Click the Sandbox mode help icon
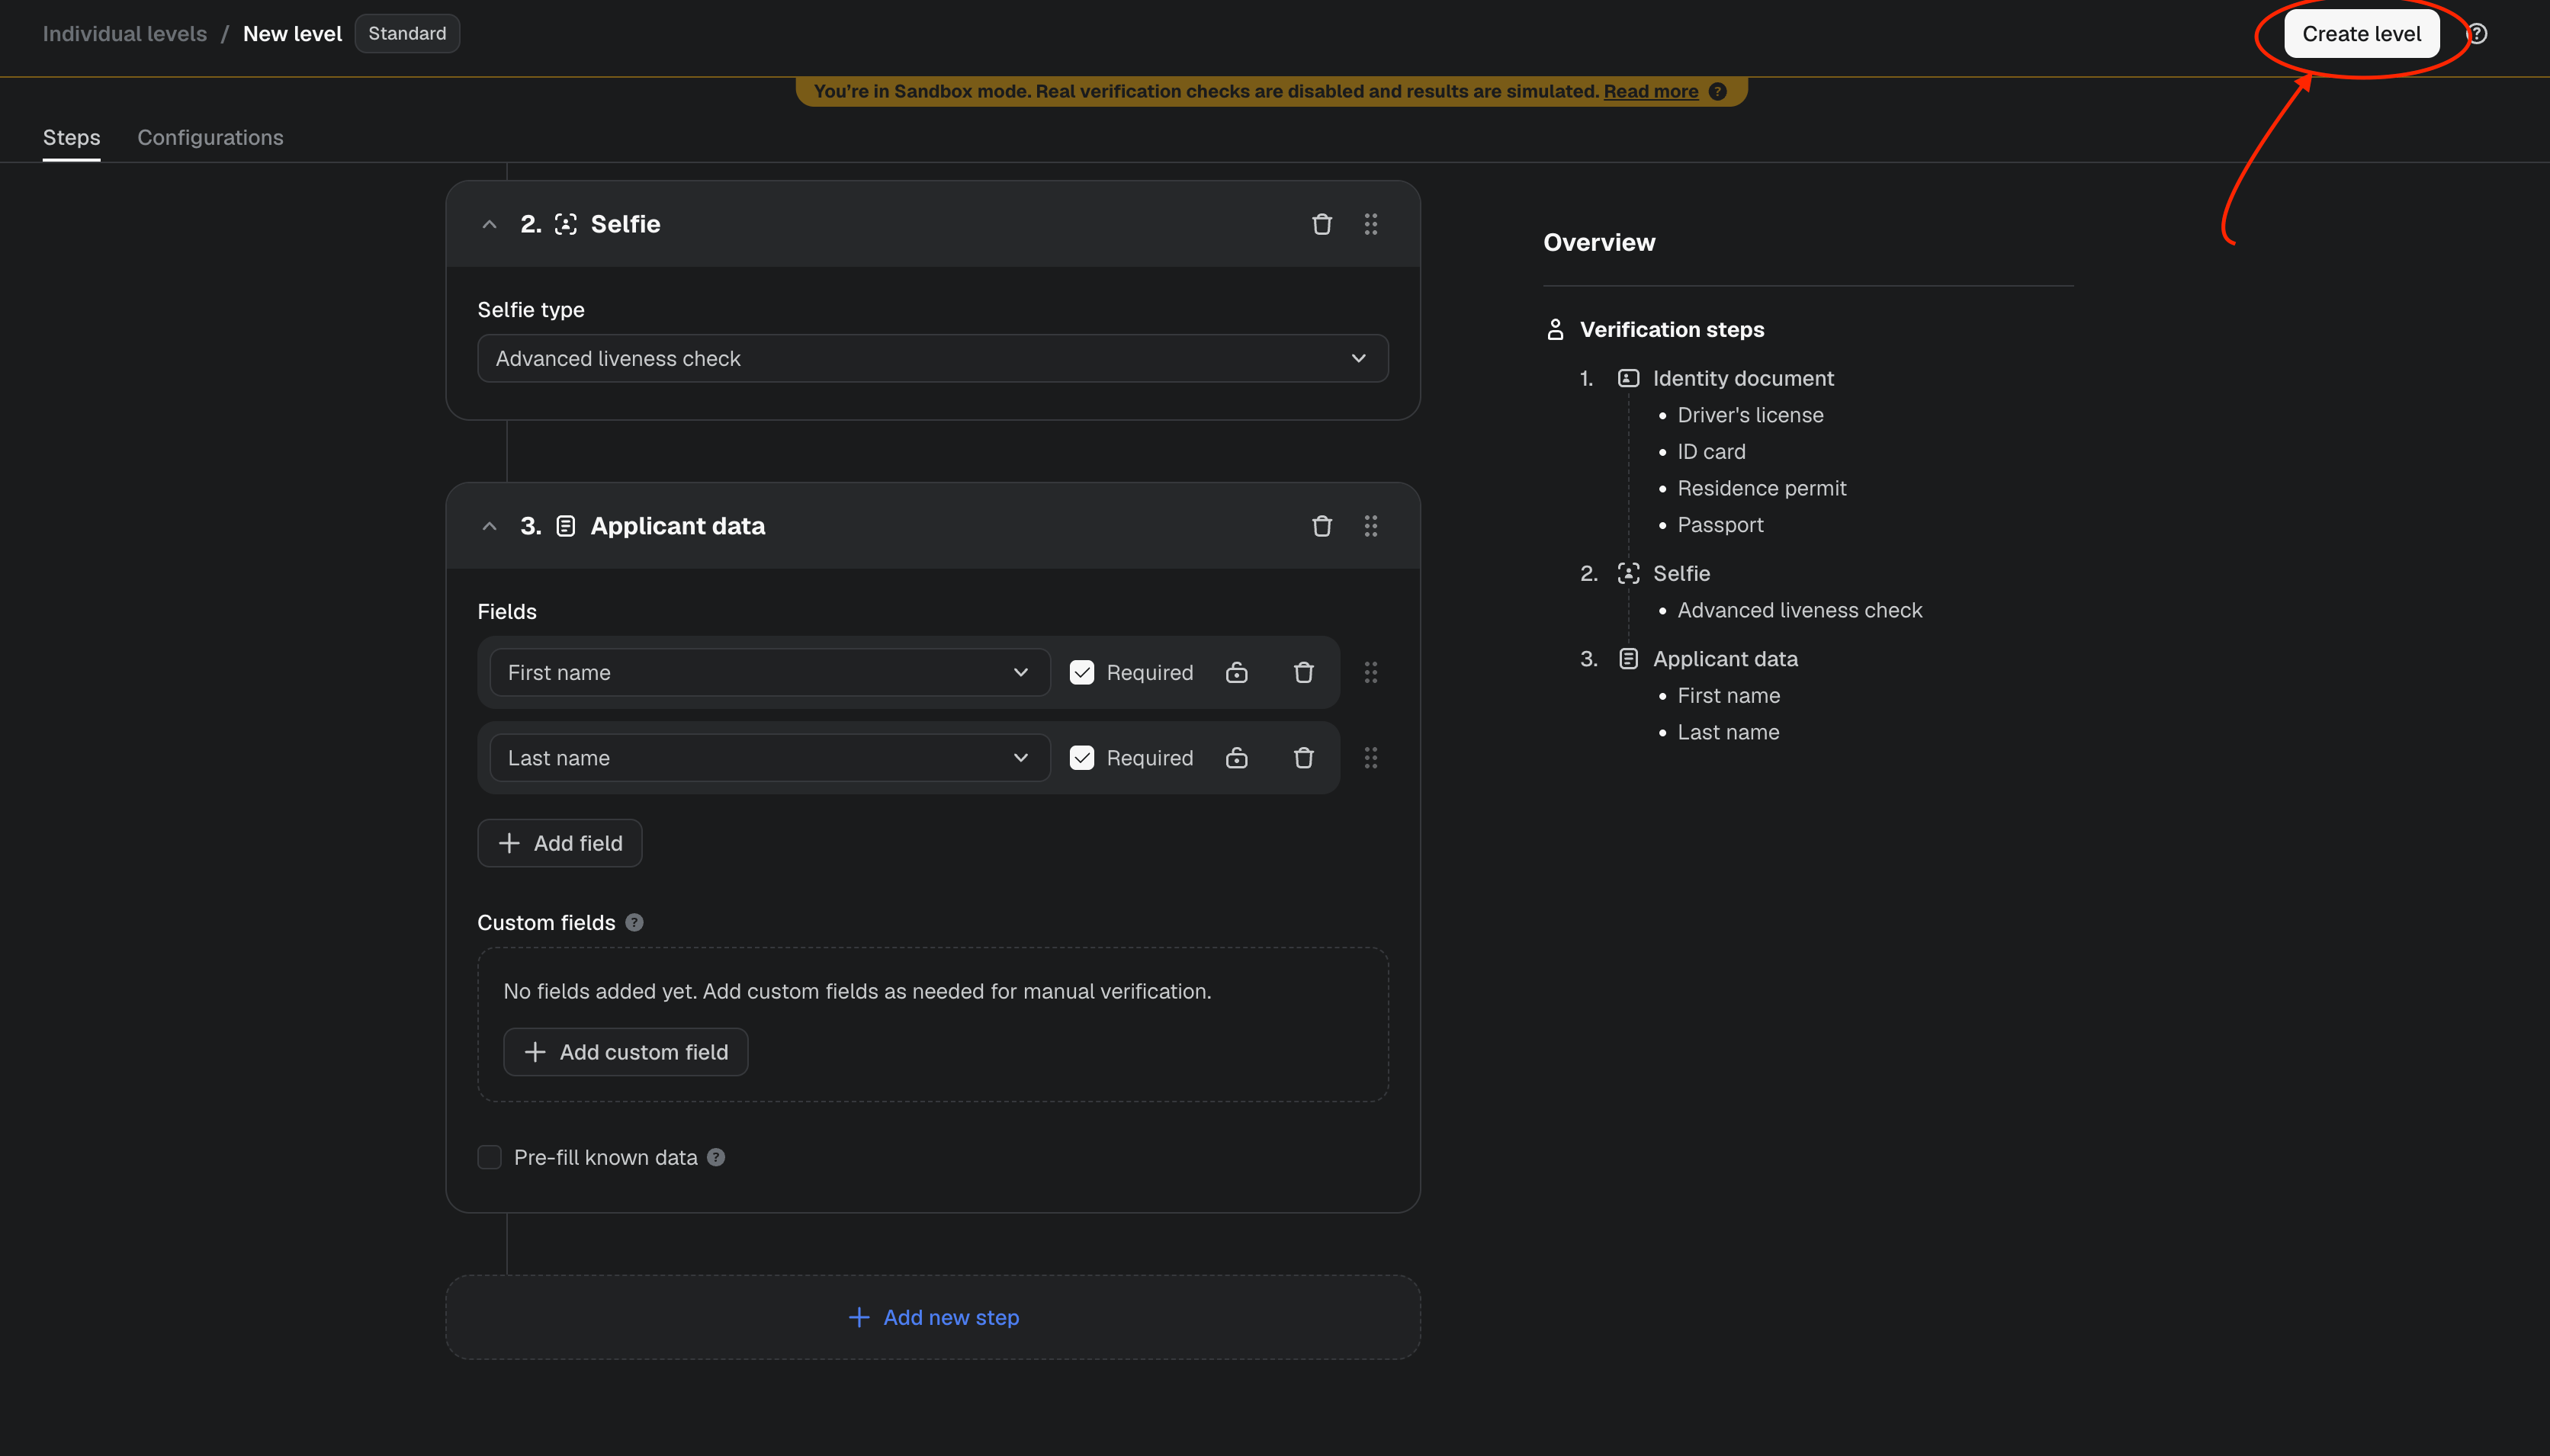Image resolution: width=2550 pixels, height=1456 pixels. [x=1718, y=91]
